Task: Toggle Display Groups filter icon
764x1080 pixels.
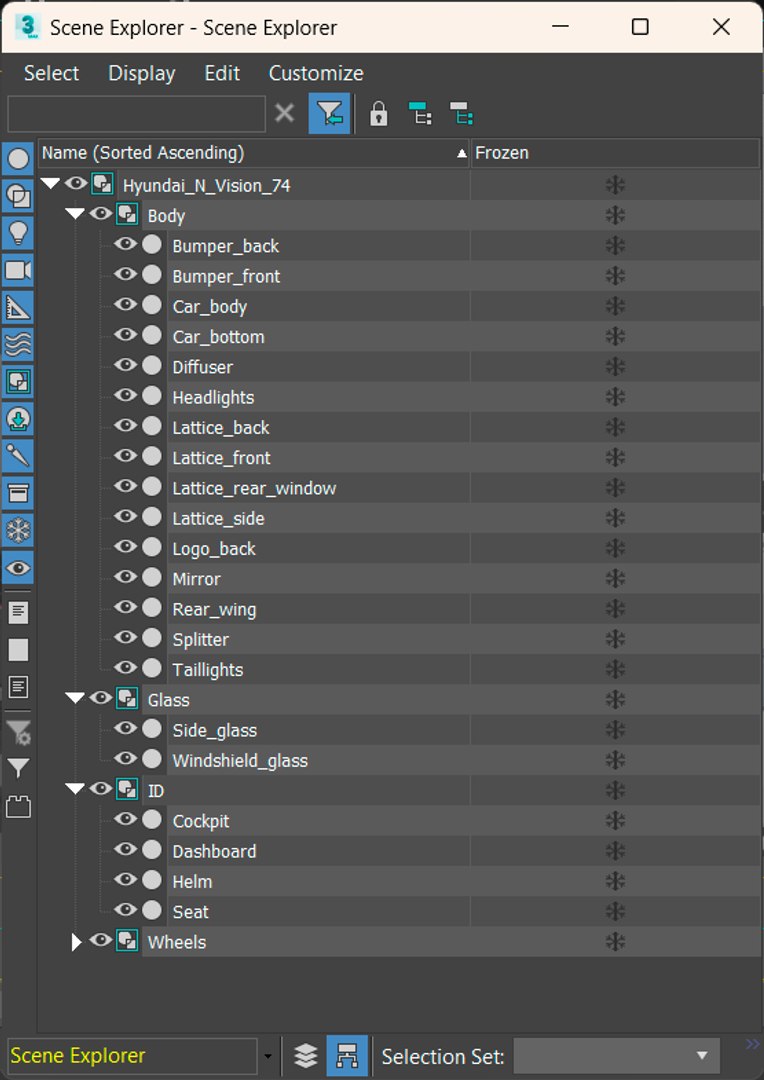Action: pos(18,382)
